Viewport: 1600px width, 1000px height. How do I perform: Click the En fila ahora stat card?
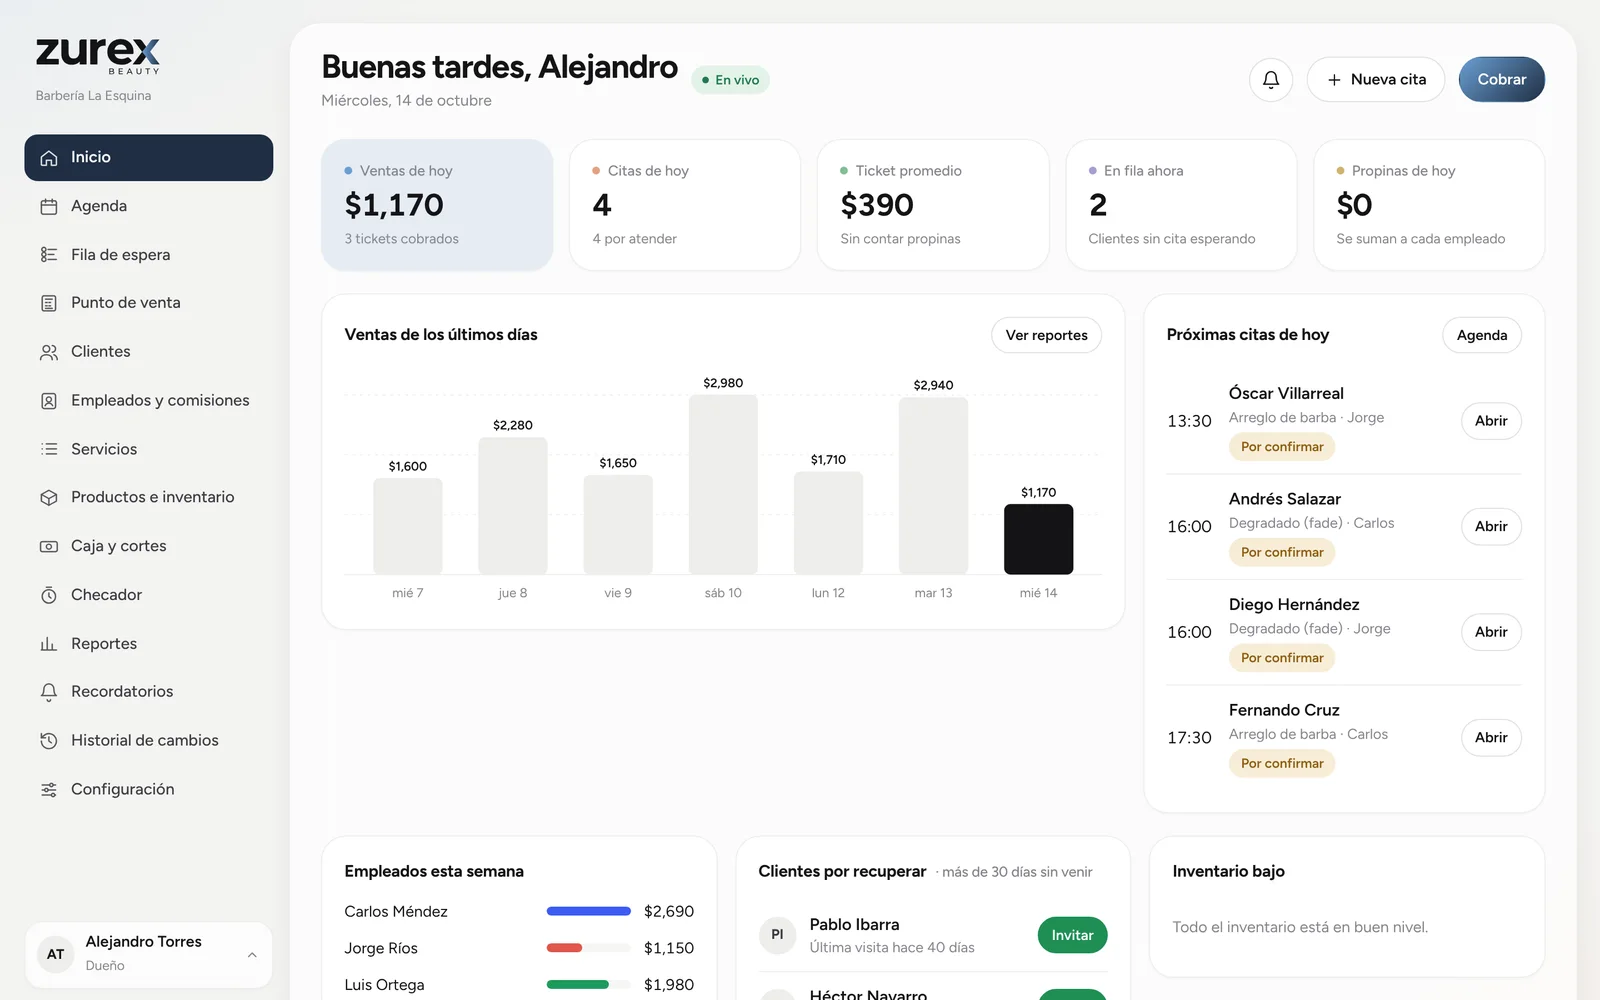click(x=1181, y=205)
